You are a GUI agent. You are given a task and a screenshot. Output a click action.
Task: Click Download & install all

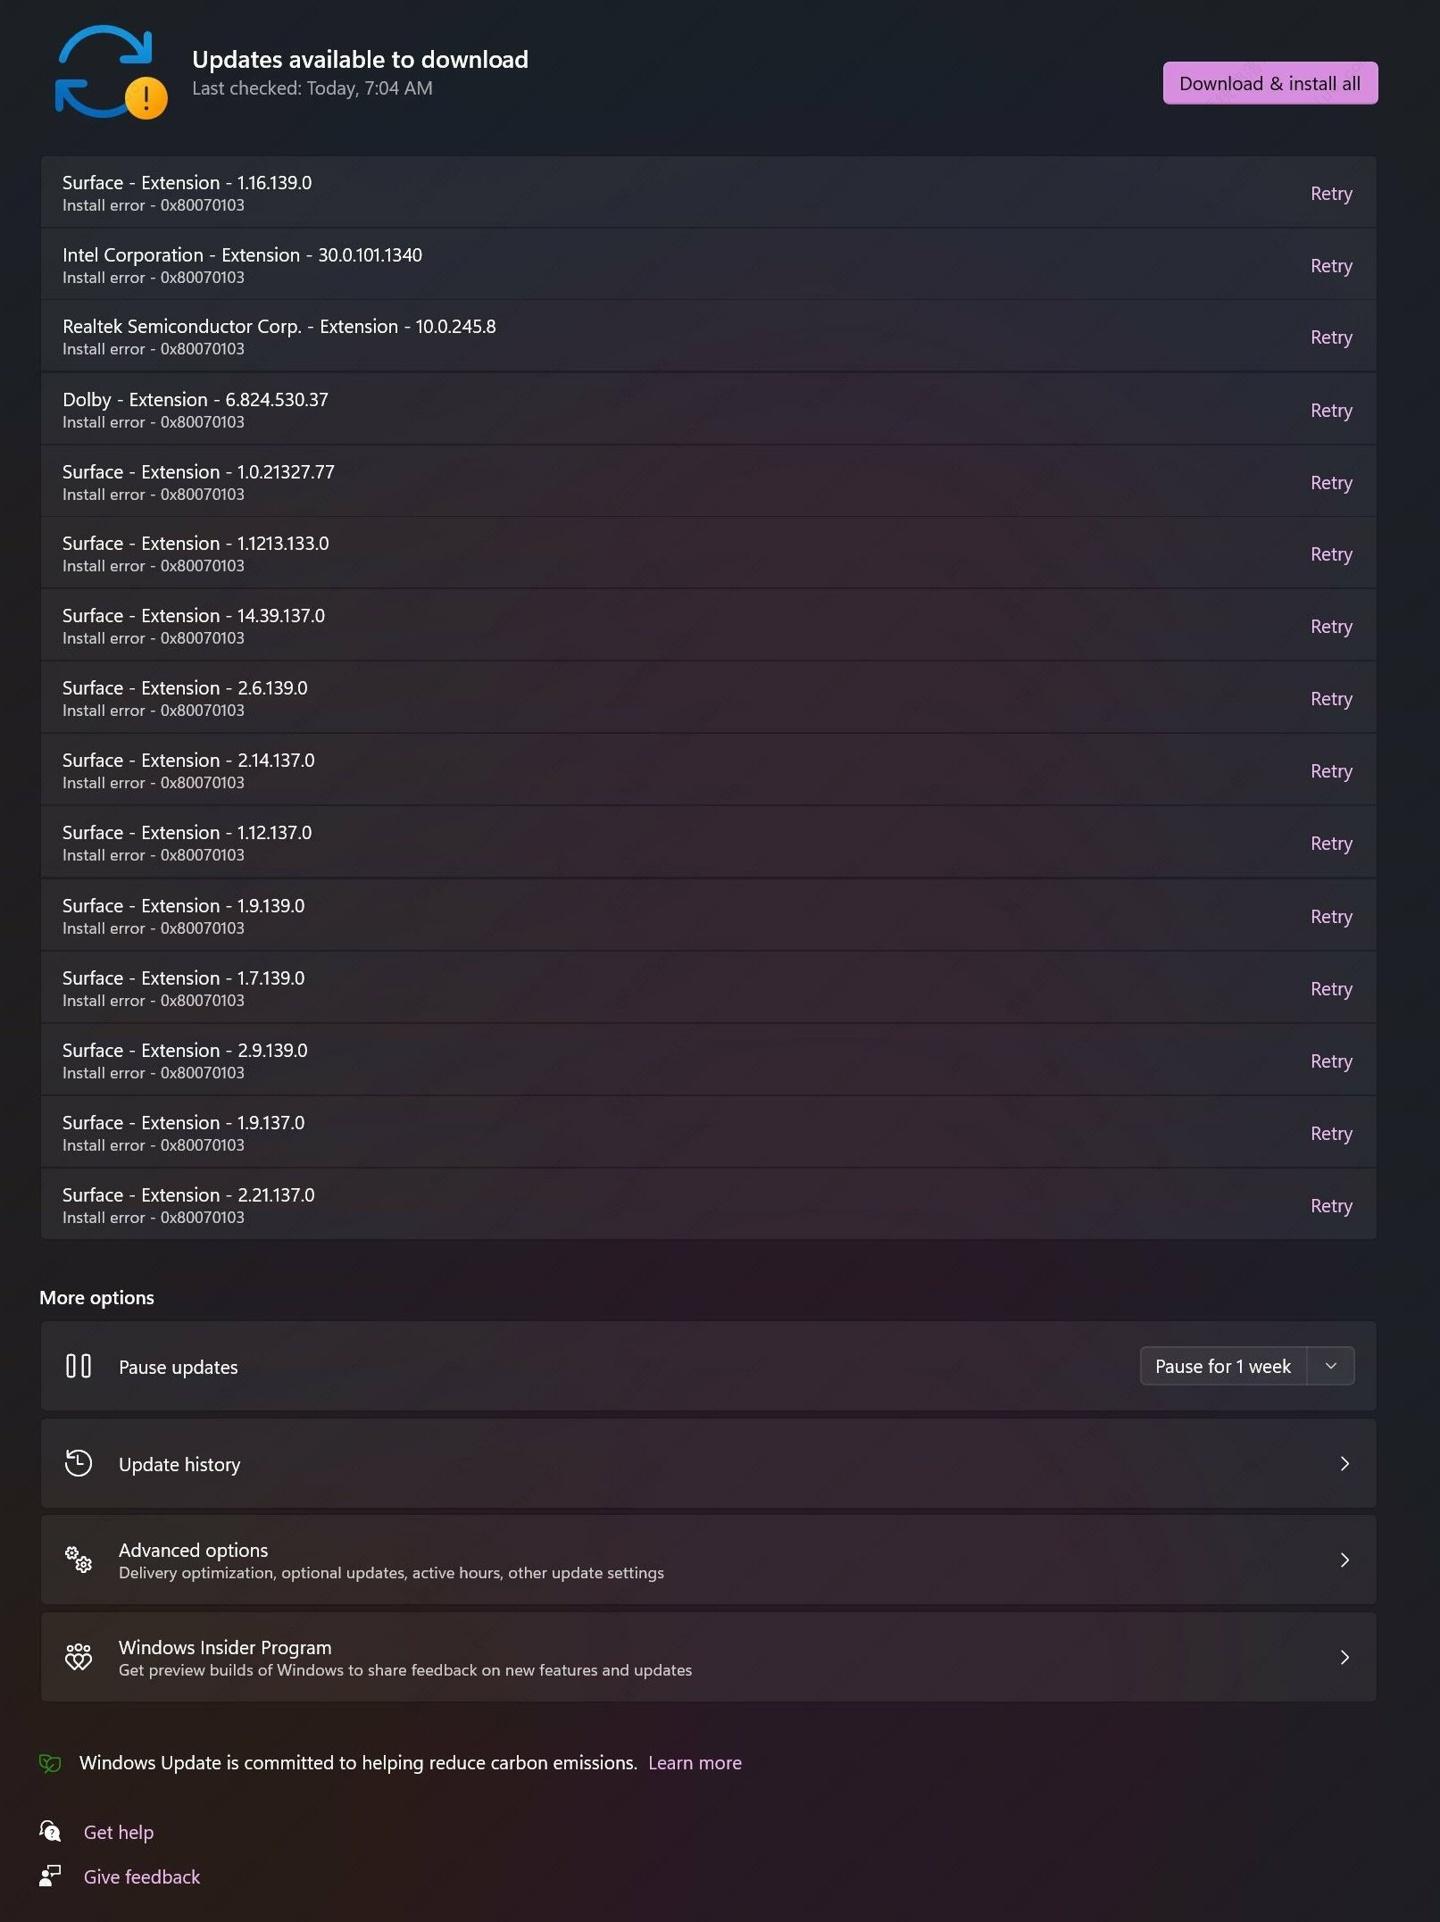click(x=1270, y=83)
